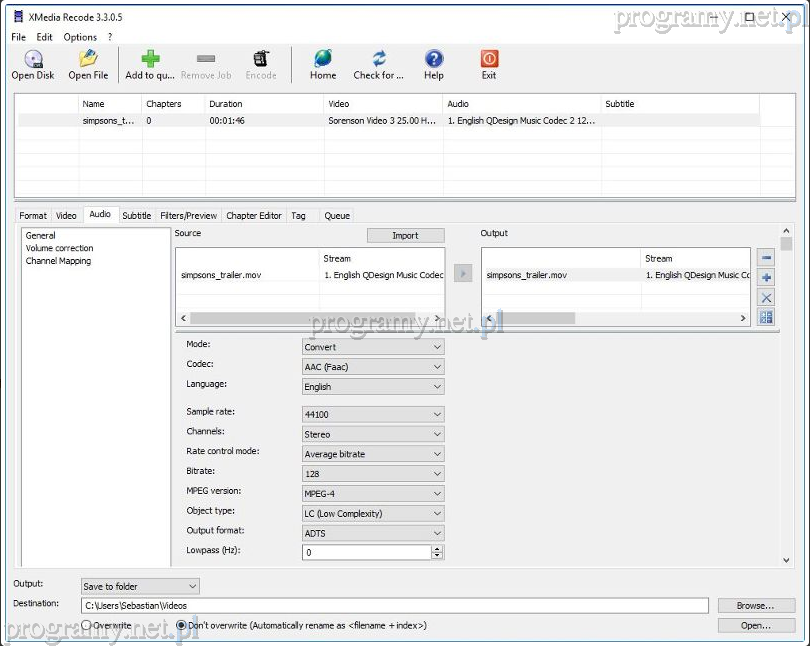Expand the Output Save to folder dropdown
The width and height of the screenshot is (810, 646).
click(x=140, y=586)
